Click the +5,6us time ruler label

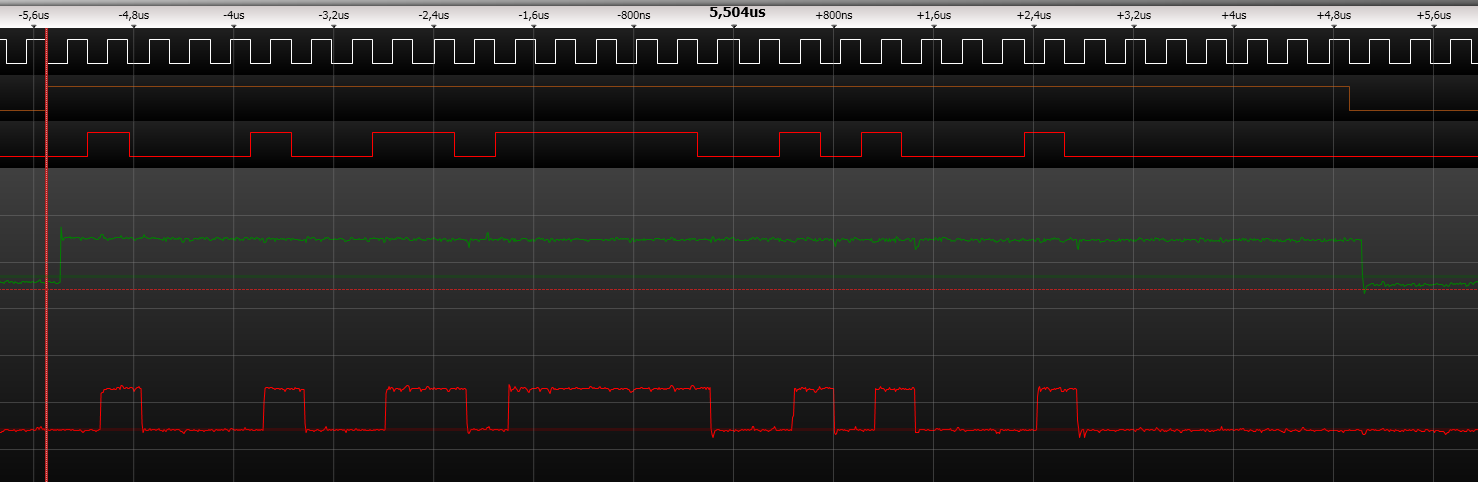click(1434, 15)
